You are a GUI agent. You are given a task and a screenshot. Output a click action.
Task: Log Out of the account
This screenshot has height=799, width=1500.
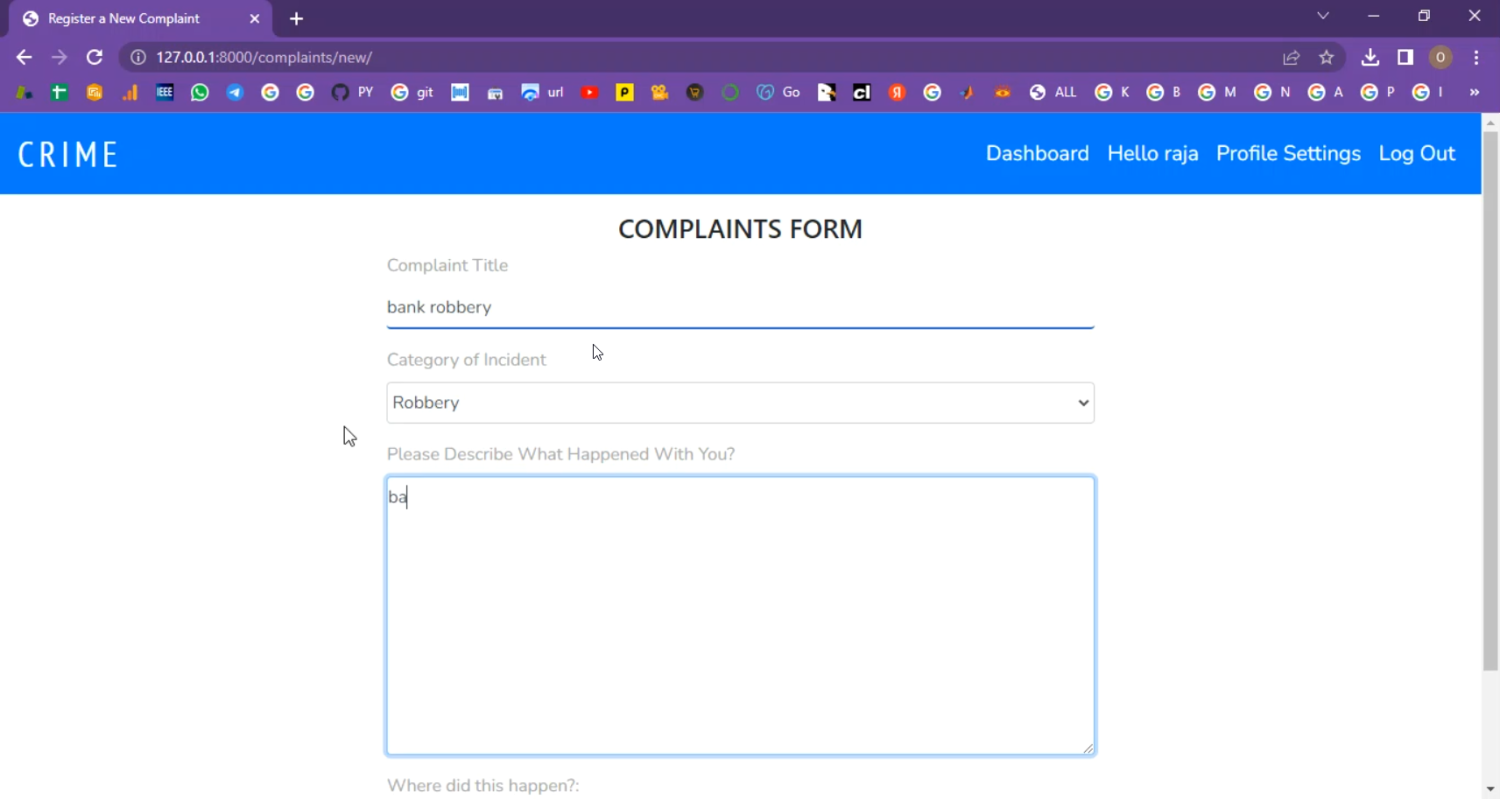[x=1417, y=153]
